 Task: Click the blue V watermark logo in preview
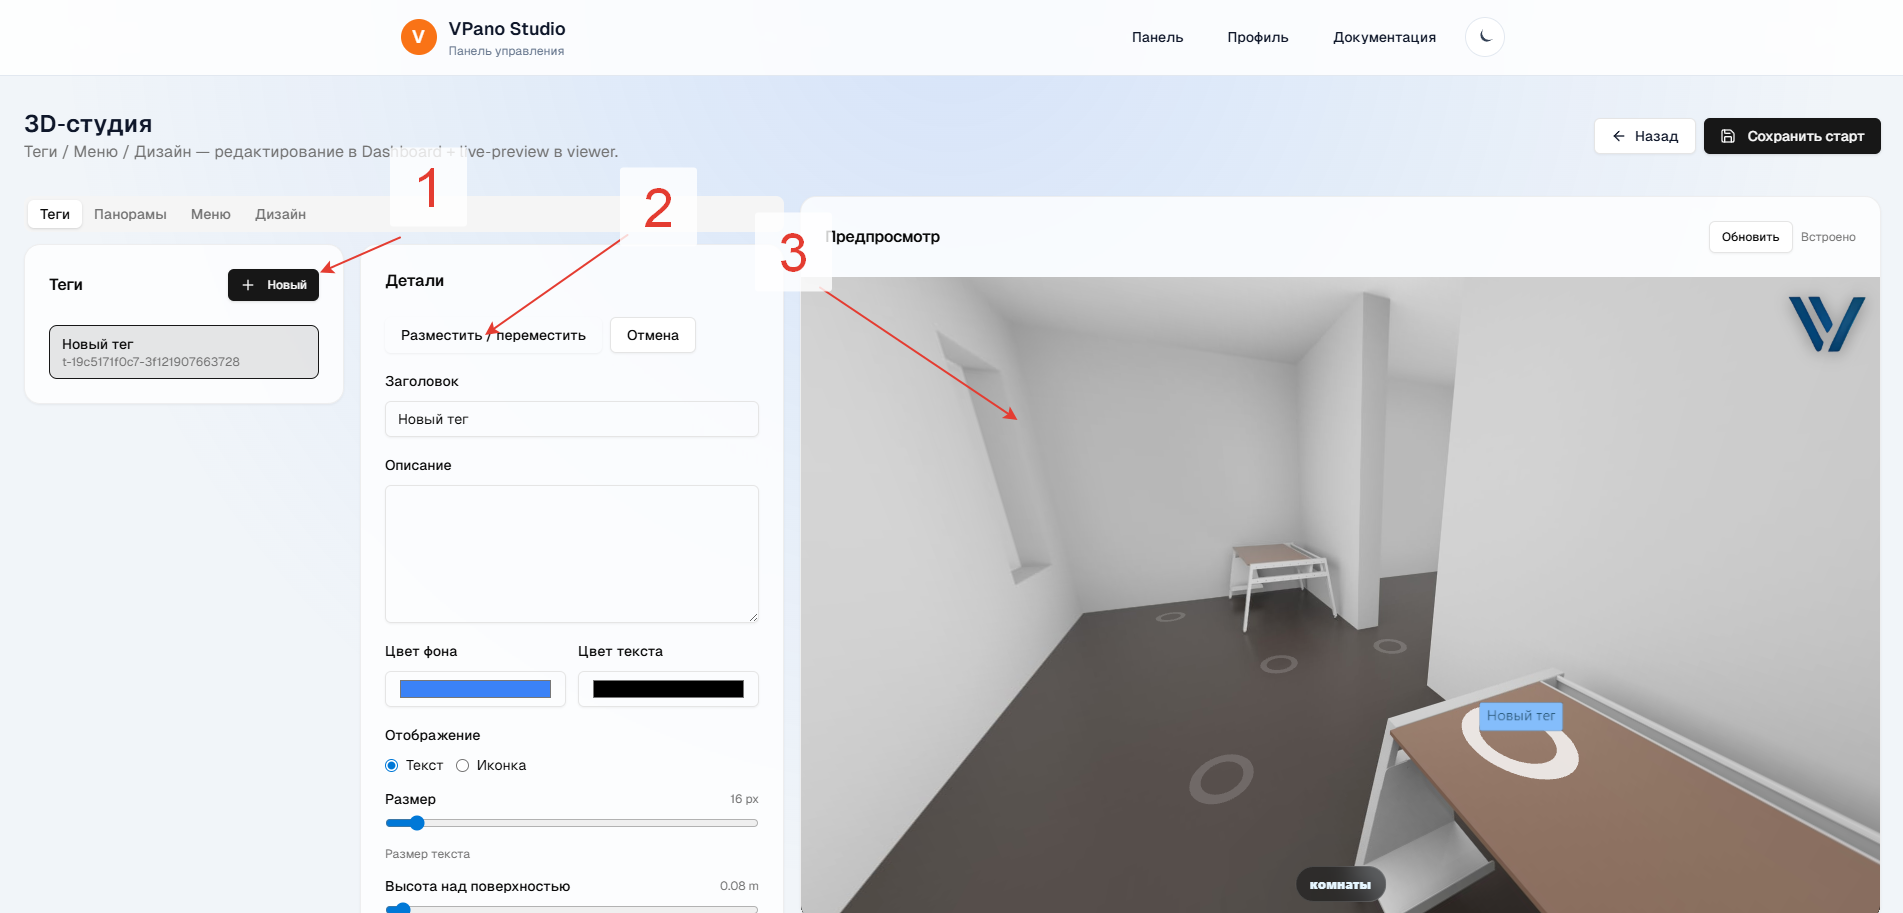pyautogui.click(x=1825, y=323)
